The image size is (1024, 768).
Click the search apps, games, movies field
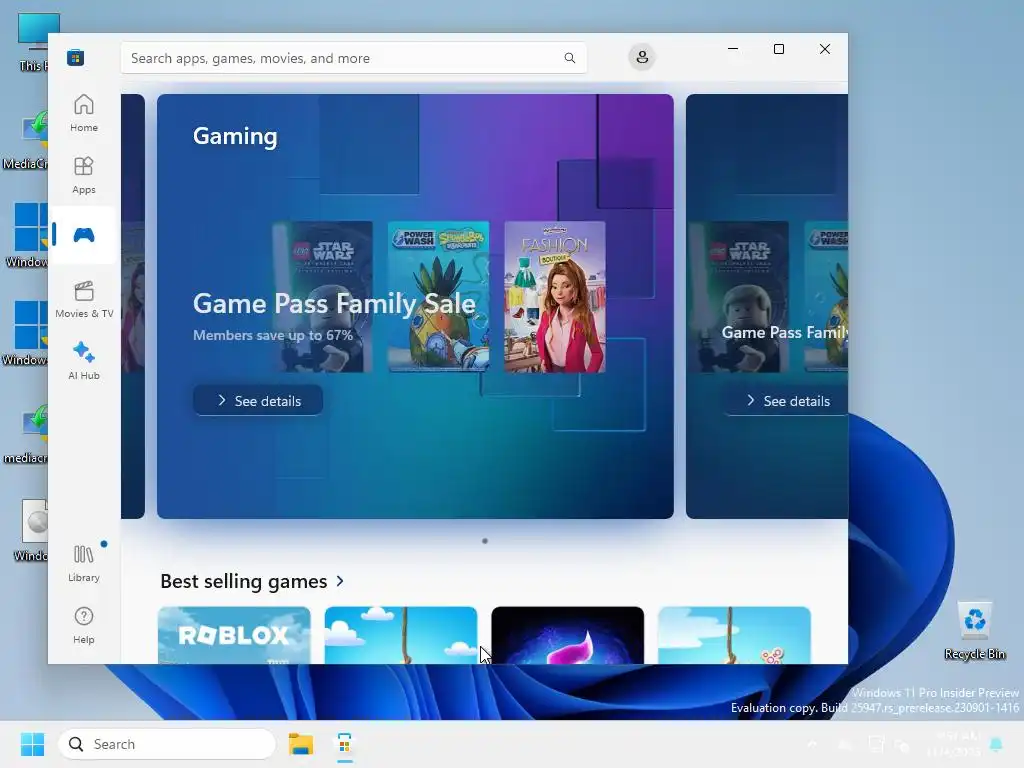pos(353,58)
